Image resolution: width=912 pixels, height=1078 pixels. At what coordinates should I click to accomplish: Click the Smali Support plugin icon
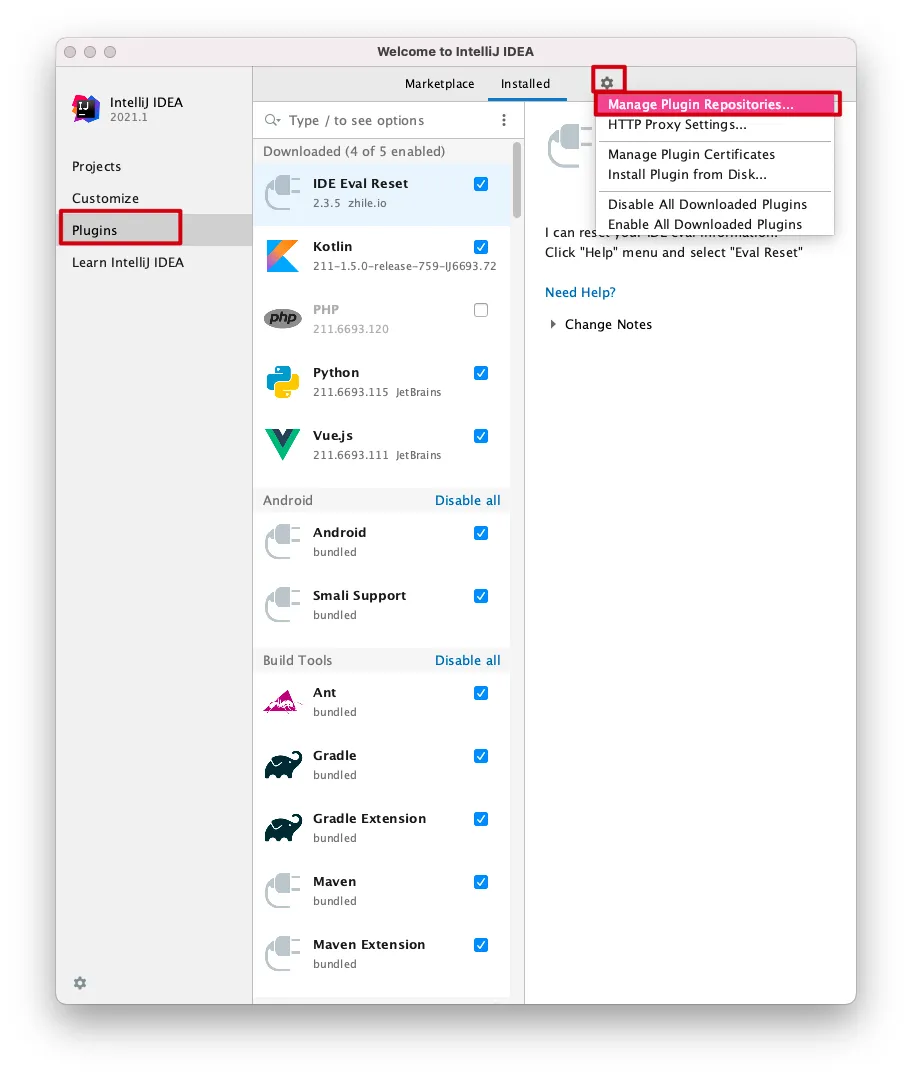click(x=283, y=604)
